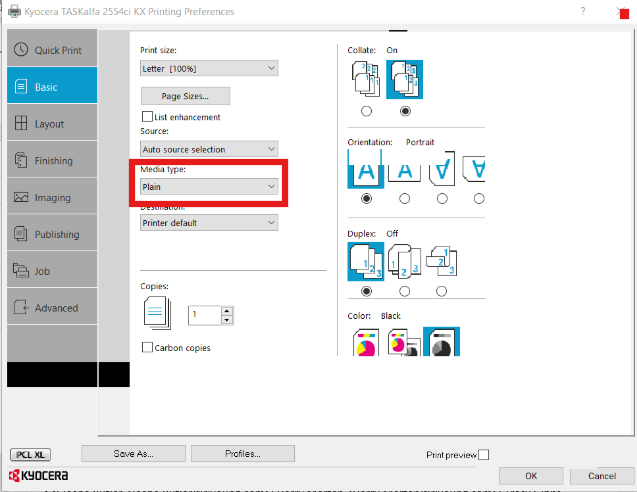Choose the Collate on radio button
This screenshot has width=637, height=492.
(405, 111)
